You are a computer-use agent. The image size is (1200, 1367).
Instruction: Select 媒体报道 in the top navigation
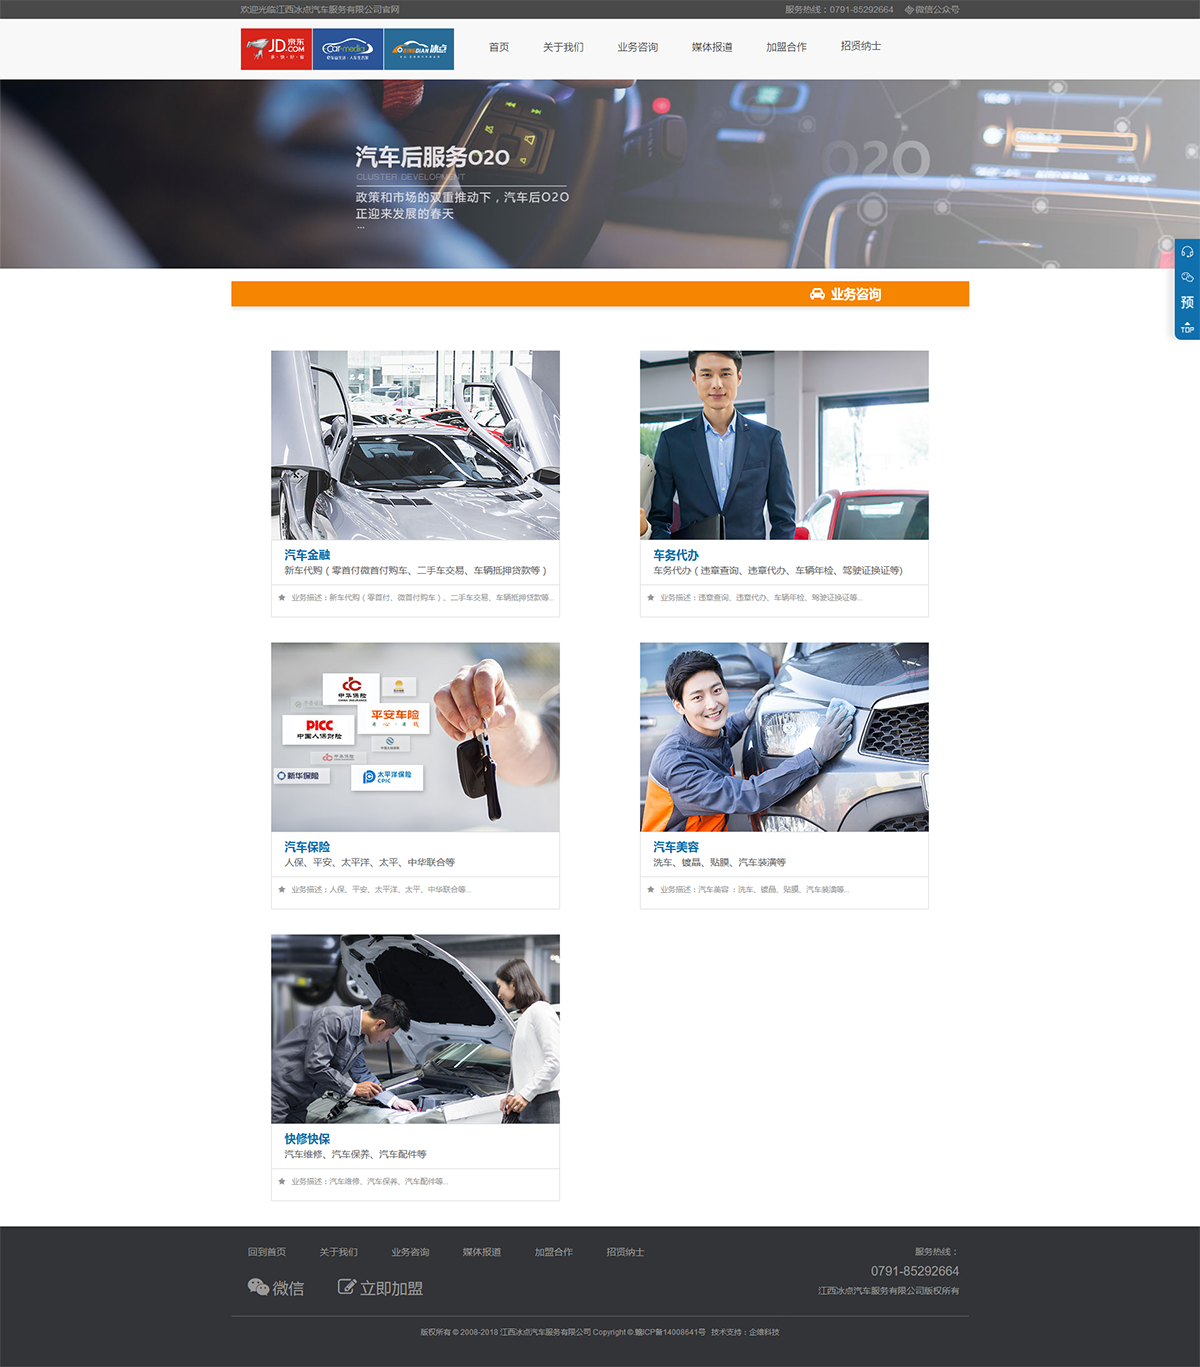click(x=712, y=47)
